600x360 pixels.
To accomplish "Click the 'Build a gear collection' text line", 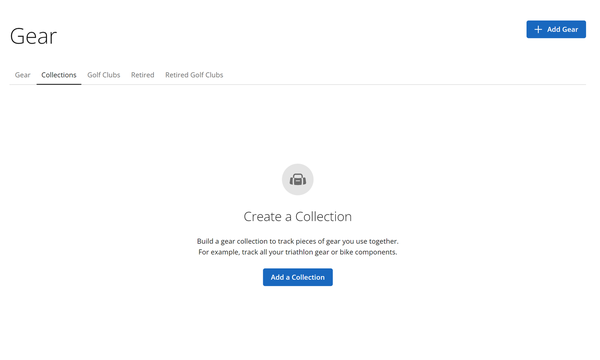I will click(x=298, y=241).
